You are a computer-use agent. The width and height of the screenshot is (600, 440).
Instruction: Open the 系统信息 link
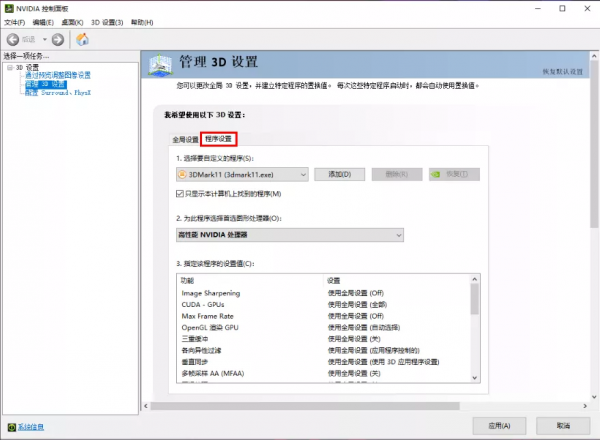[31, 427]
